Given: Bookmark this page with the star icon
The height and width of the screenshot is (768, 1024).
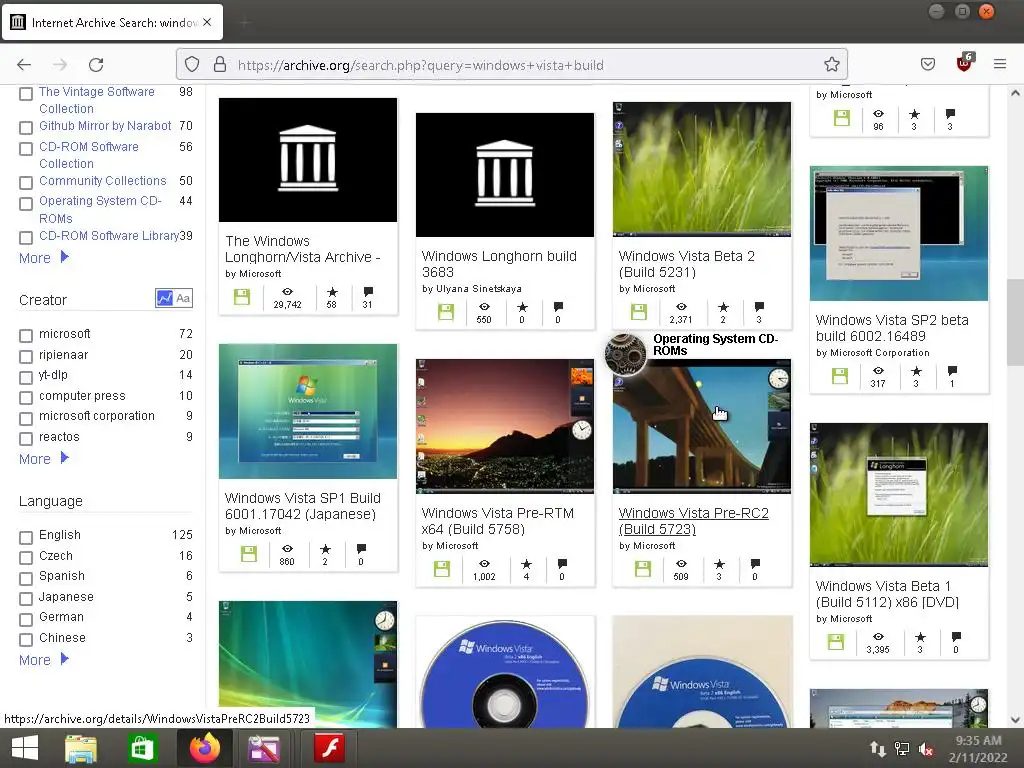Looking at the screenshot, I should (x=831, y=65).
